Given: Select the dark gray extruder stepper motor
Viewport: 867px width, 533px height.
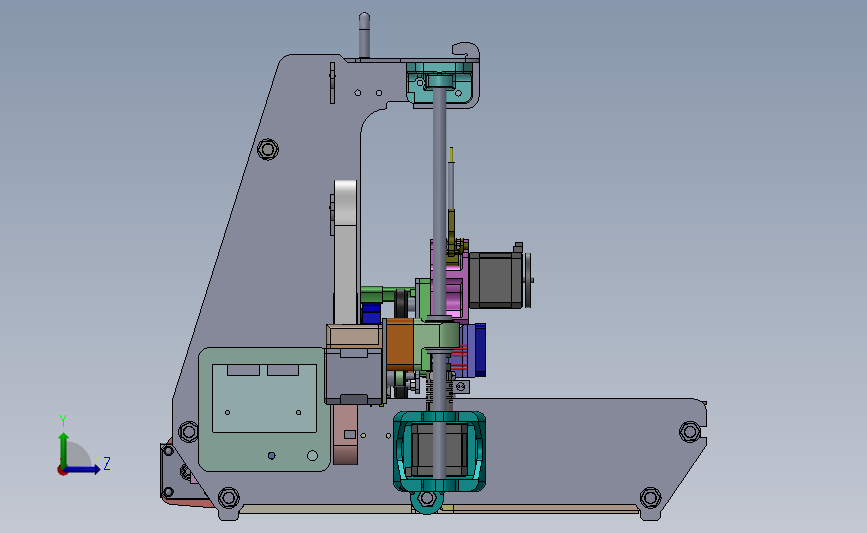Looking at the screenshot, I should click(495, 279).
